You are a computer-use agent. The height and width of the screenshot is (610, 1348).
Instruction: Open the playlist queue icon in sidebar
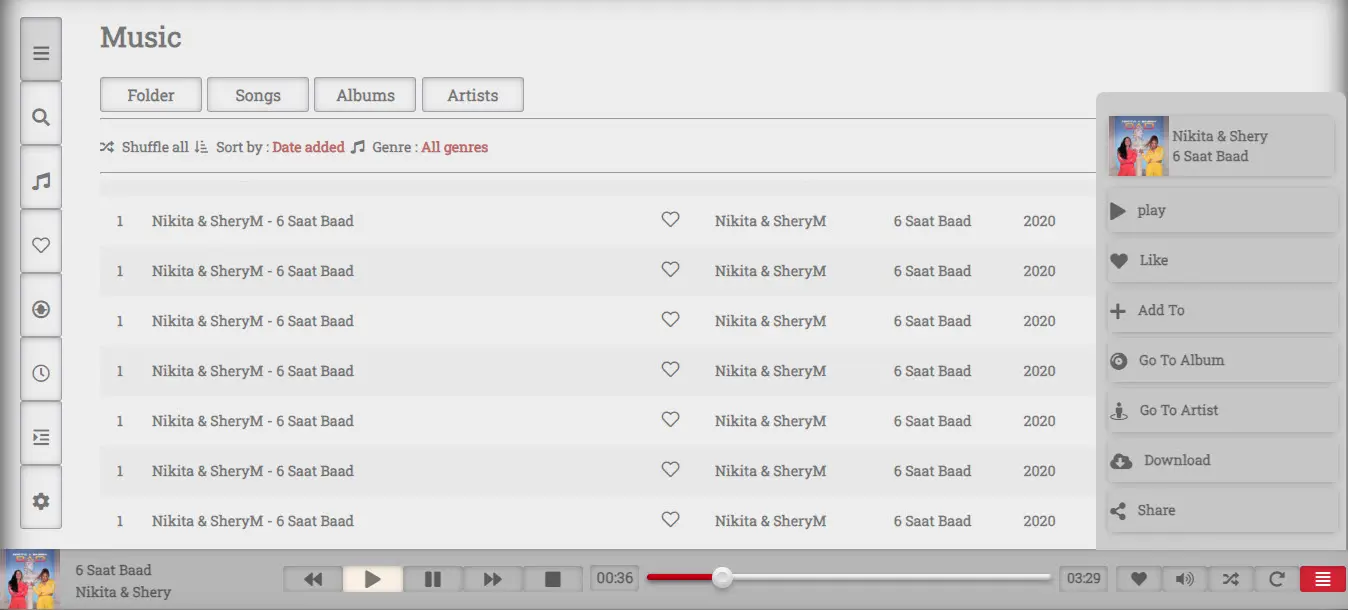[41, 437]
